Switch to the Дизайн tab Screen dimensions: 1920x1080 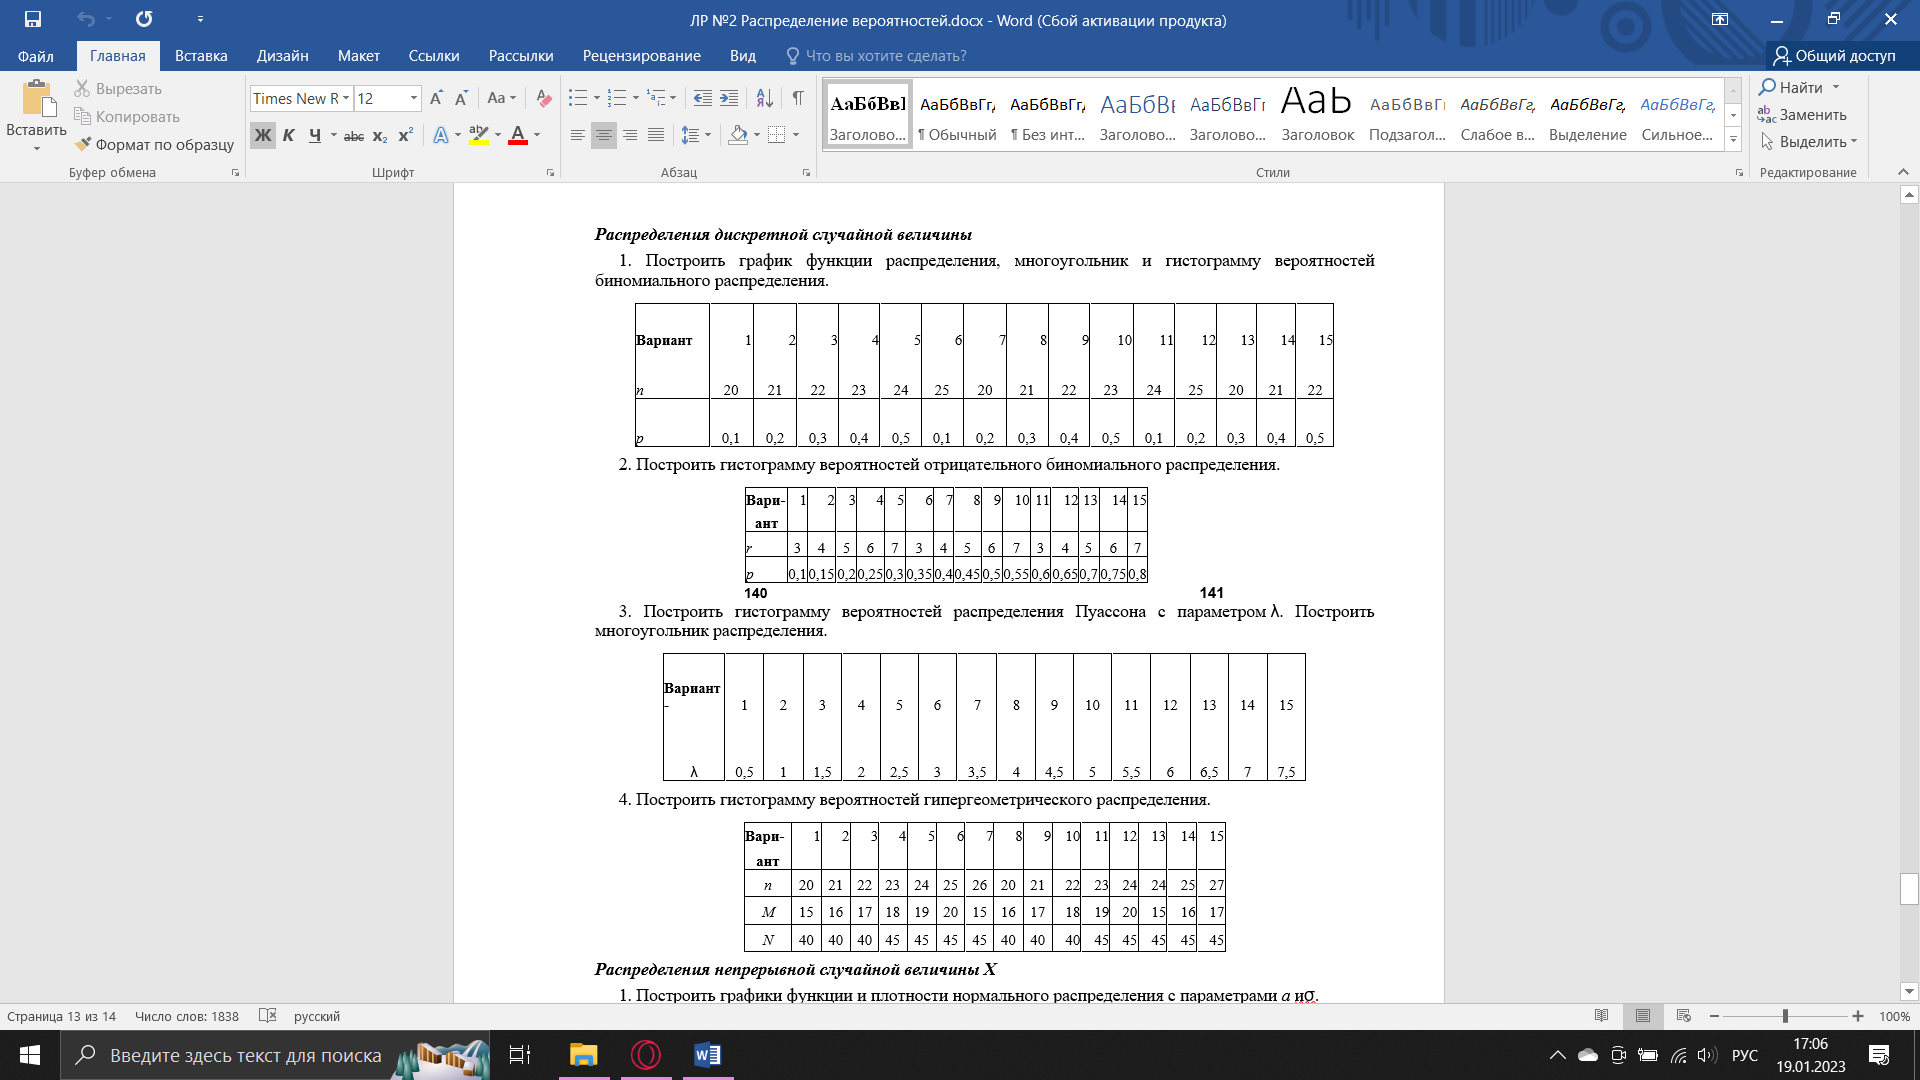(282, 56)
